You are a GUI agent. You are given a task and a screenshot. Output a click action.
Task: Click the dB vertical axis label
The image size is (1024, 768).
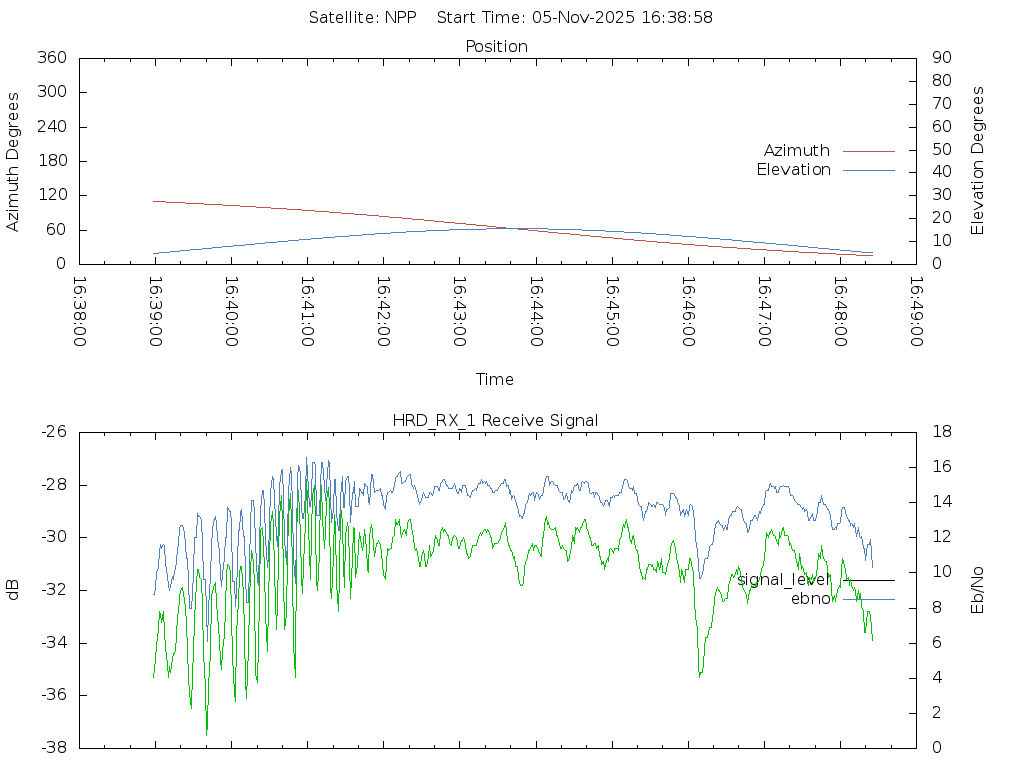pyautogui.click(x=14, y=590)
